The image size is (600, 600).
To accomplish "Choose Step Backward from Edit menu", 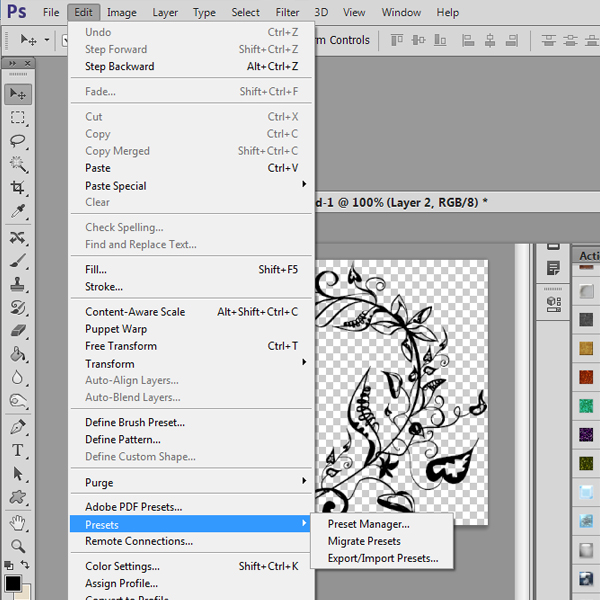I will 191,67.
